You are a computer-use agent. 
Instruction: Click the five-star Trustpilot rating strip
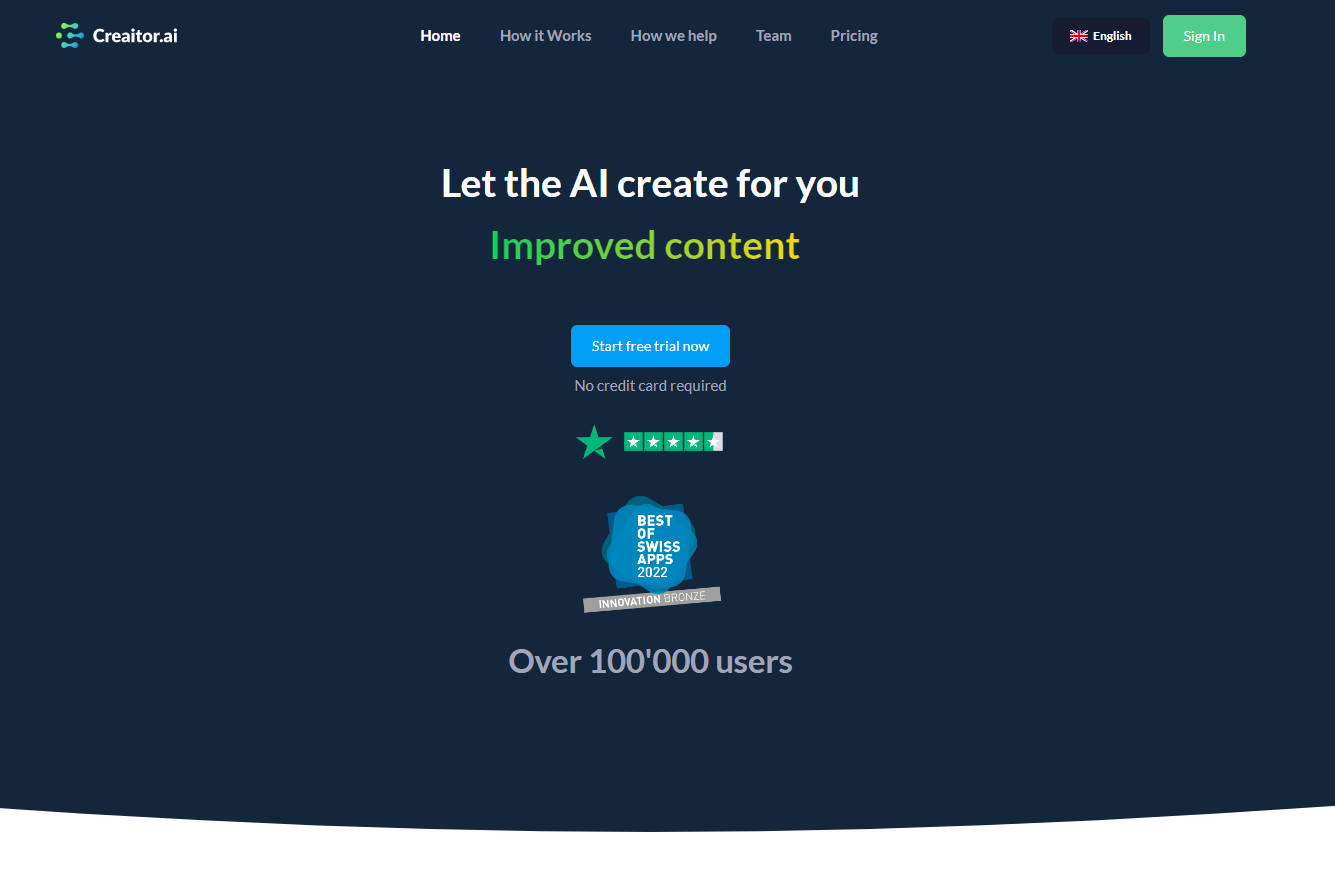point(673,440)
